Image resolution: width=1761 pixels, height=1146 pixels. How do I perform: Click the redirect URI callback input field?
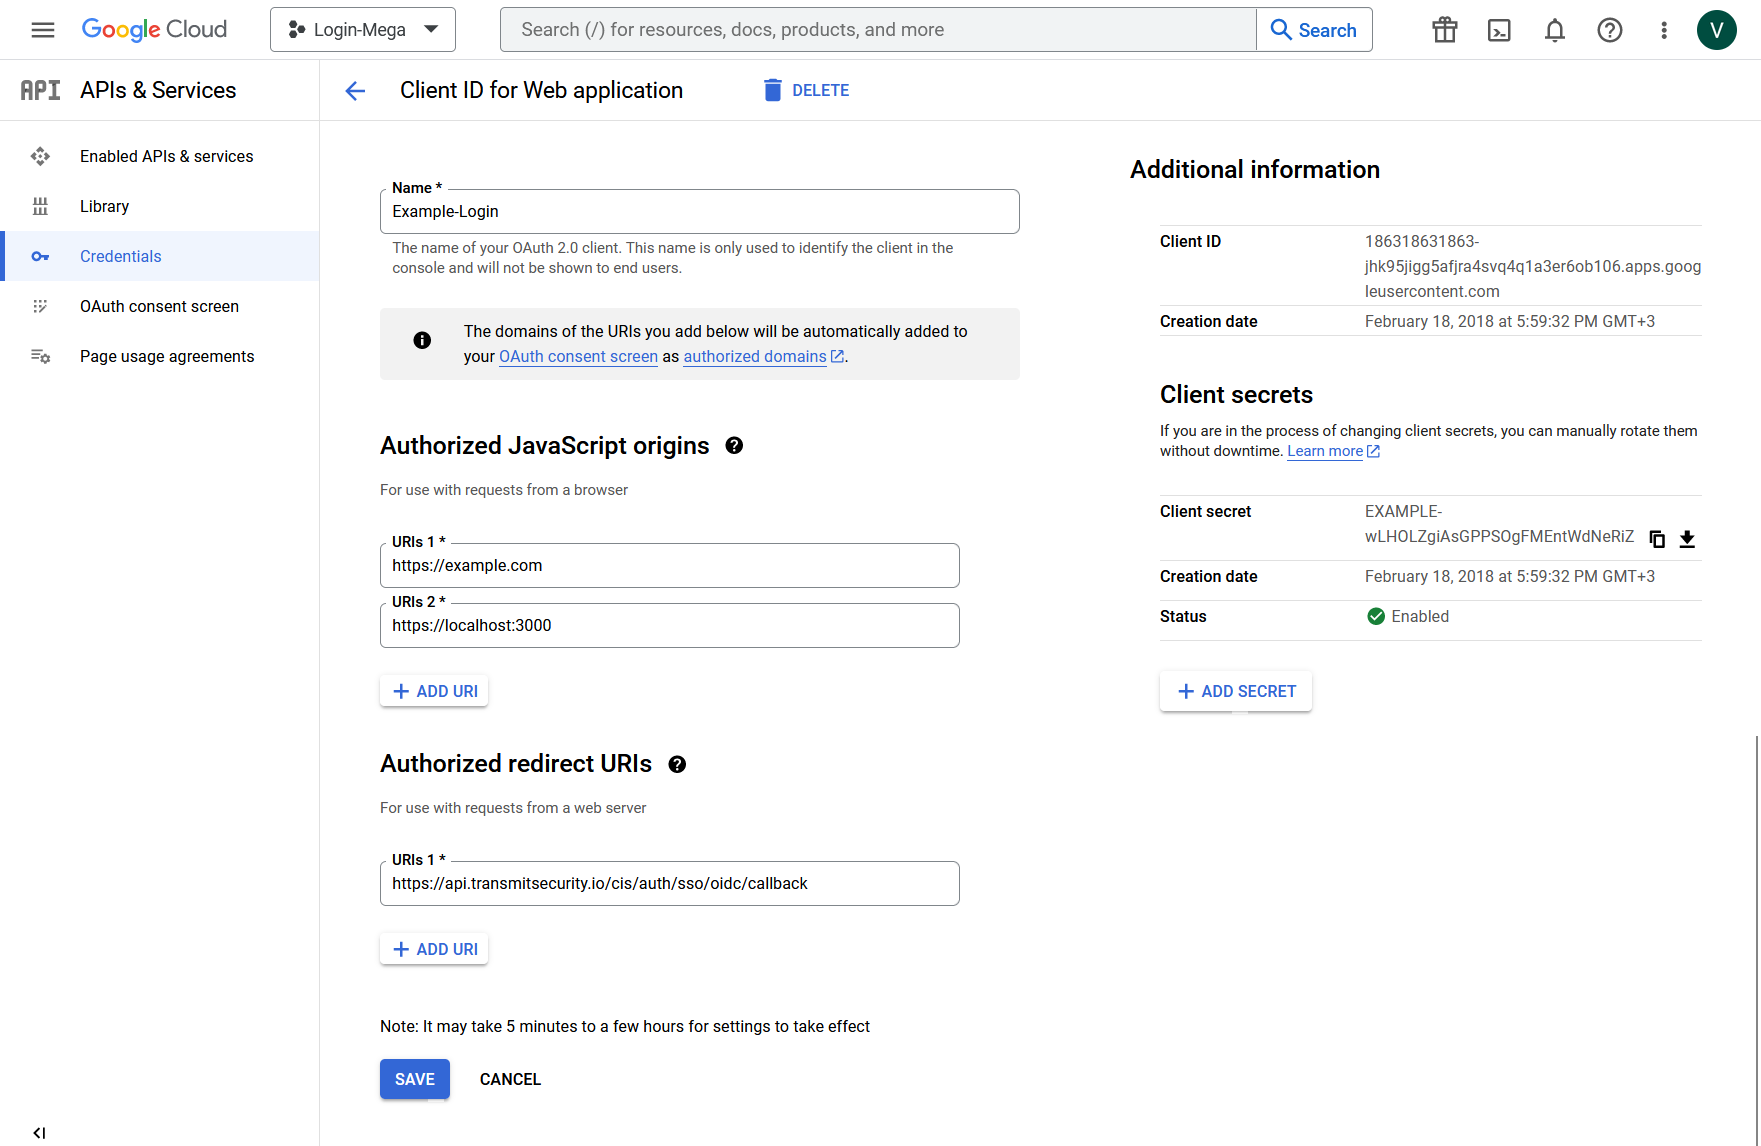click(x=669, y=884)
